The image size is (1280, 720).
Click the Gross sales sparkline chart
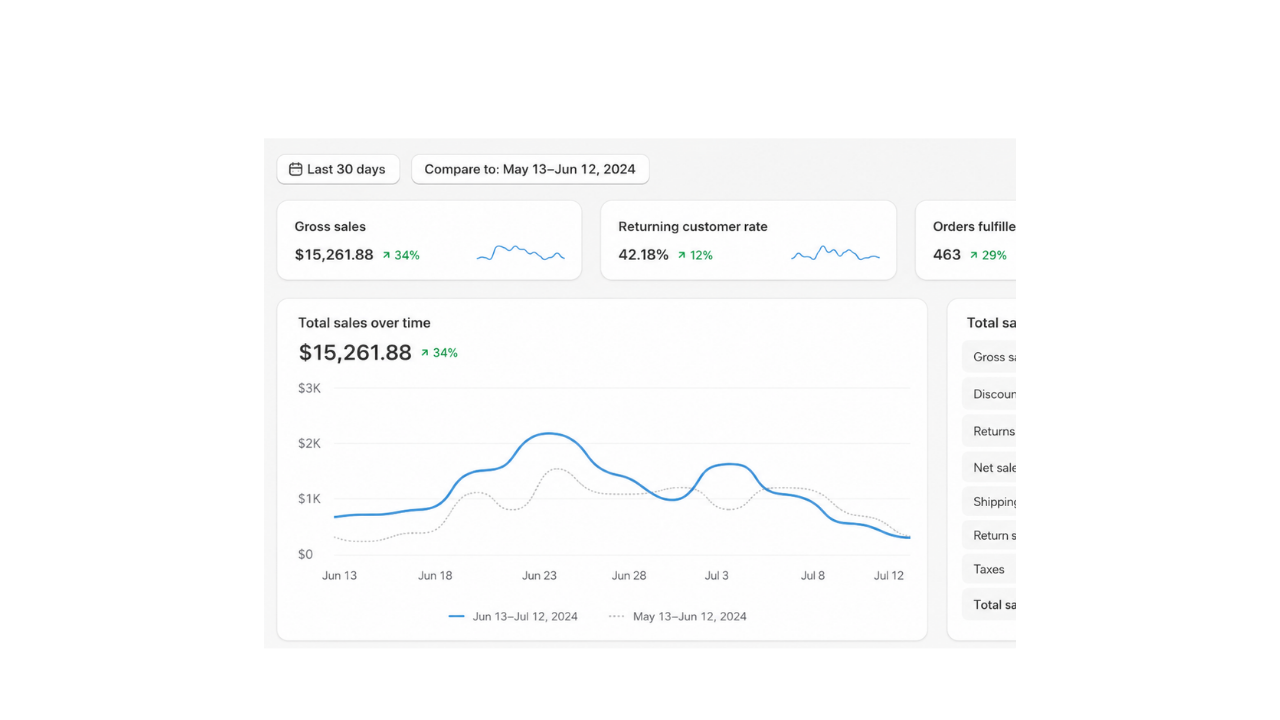tap(521, 253)
